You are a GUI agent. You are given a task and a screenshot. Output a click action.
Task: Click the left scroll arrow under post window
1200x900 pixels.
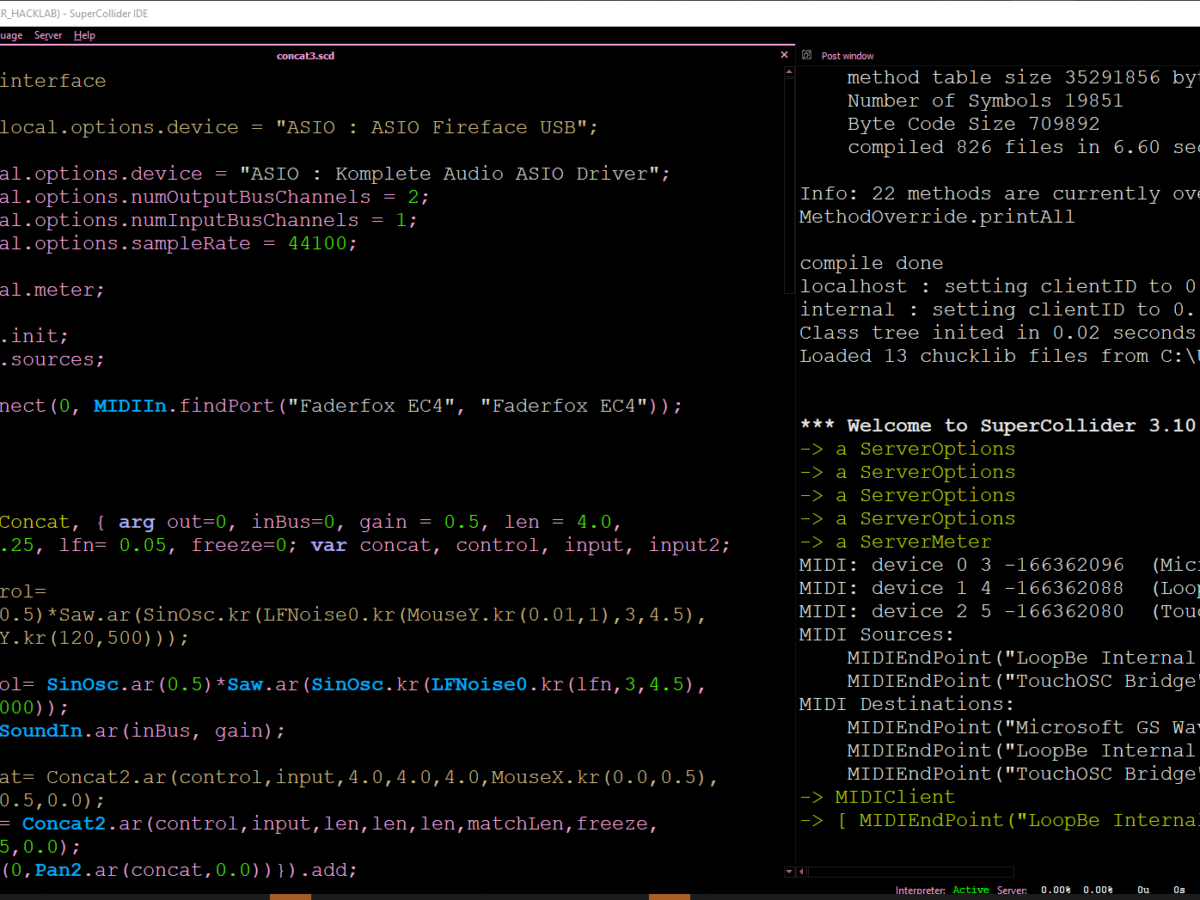click(x=803, y=872)
